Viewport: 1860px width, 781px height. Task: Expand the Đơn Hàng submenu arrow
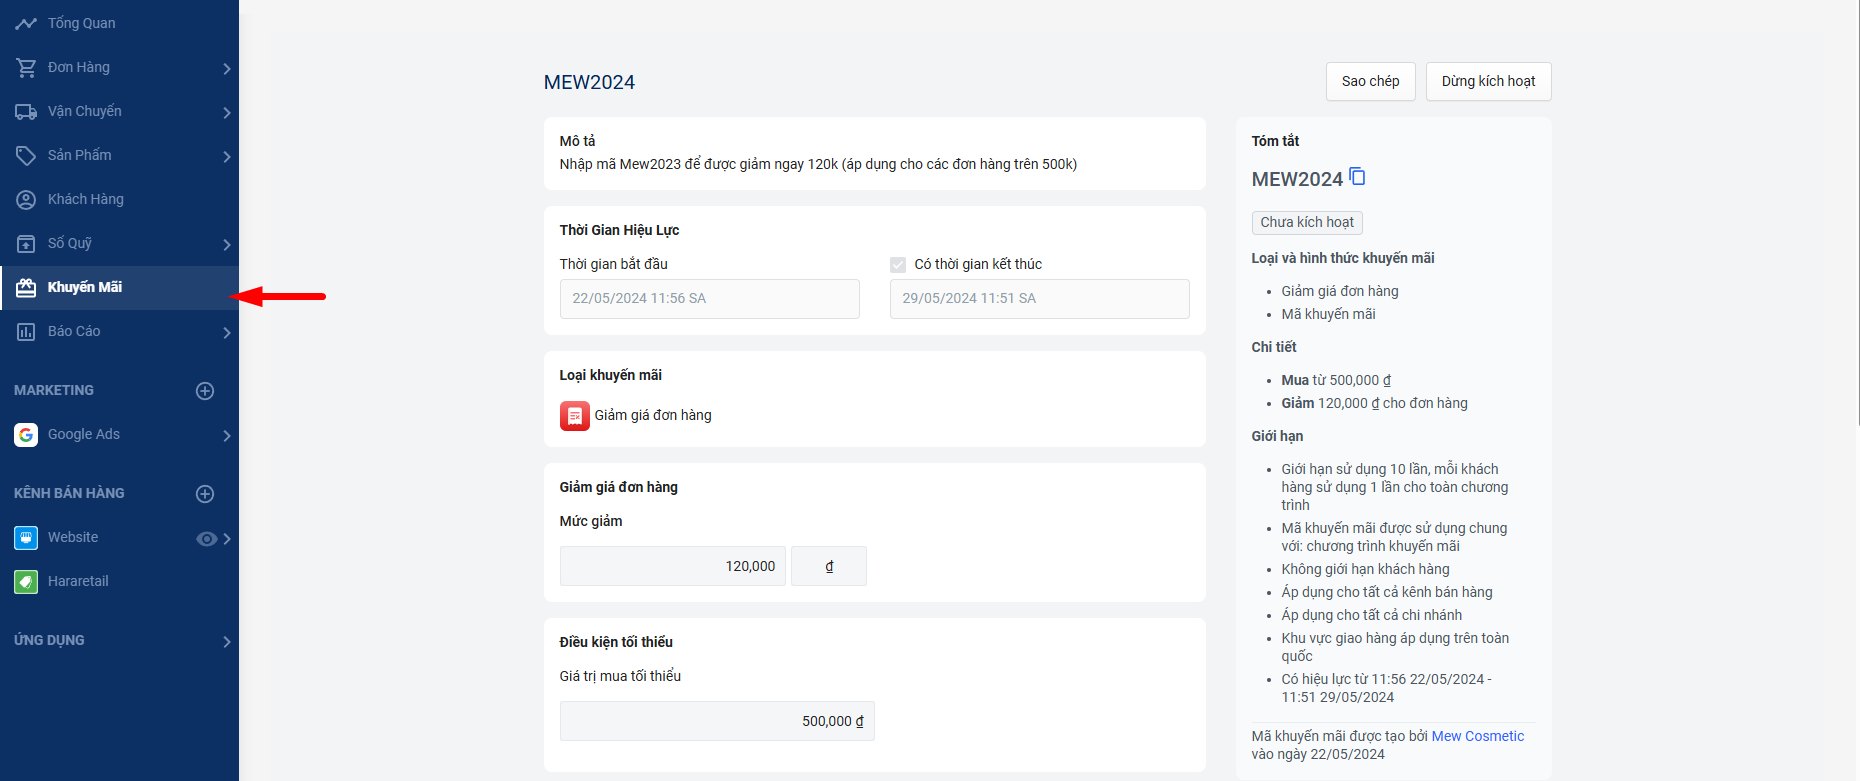(x=227, y=69)
